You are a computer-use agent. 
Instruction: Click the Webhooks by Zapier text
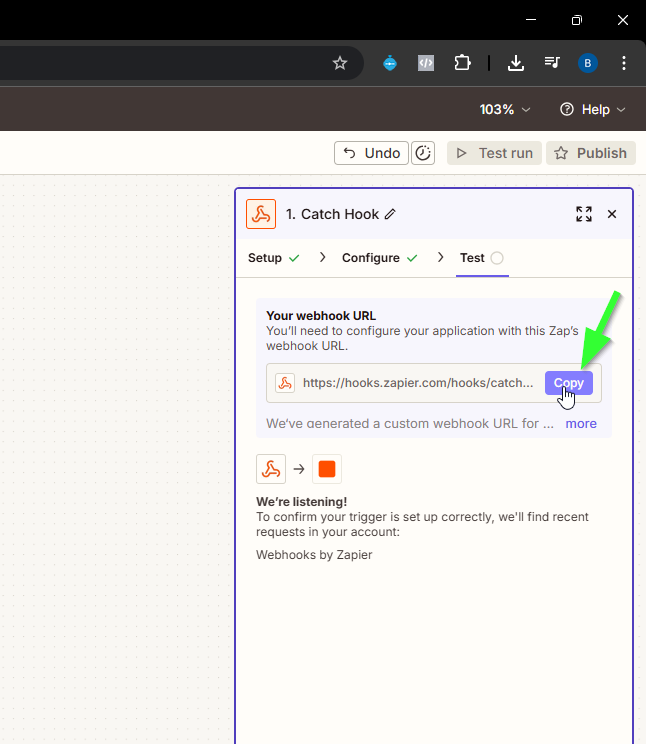314,555
